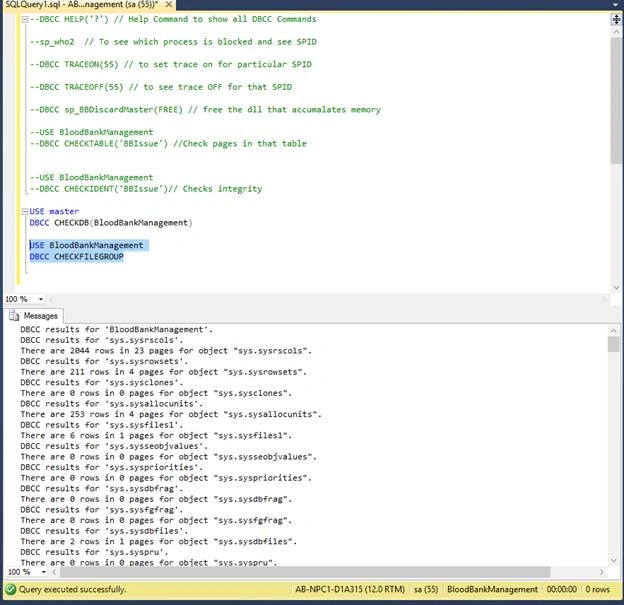The height and width of the screenshot is (605, 624).
Task: Click 'BloodBankManagement' database in status bar
Action: [x=492, y=589]
